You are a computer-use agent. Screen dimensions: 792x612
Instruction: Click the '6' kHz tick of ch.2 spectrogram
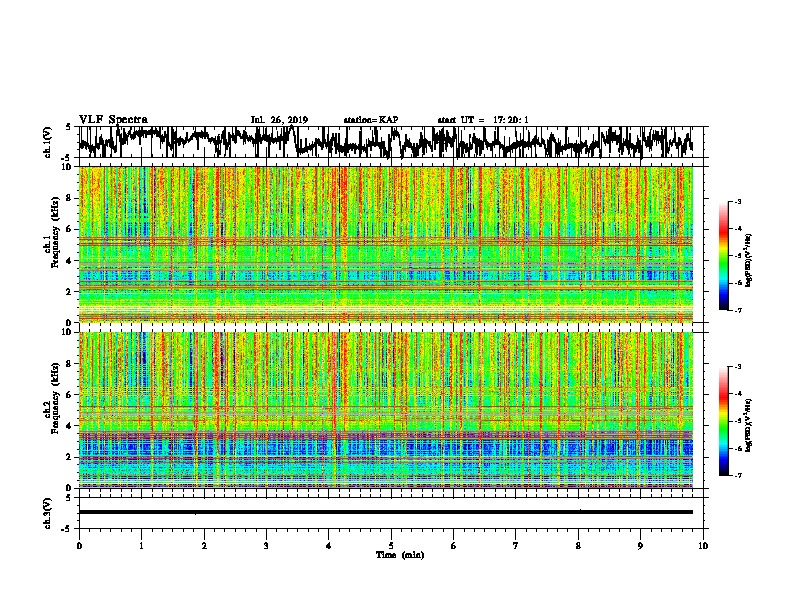pos(70,395)
